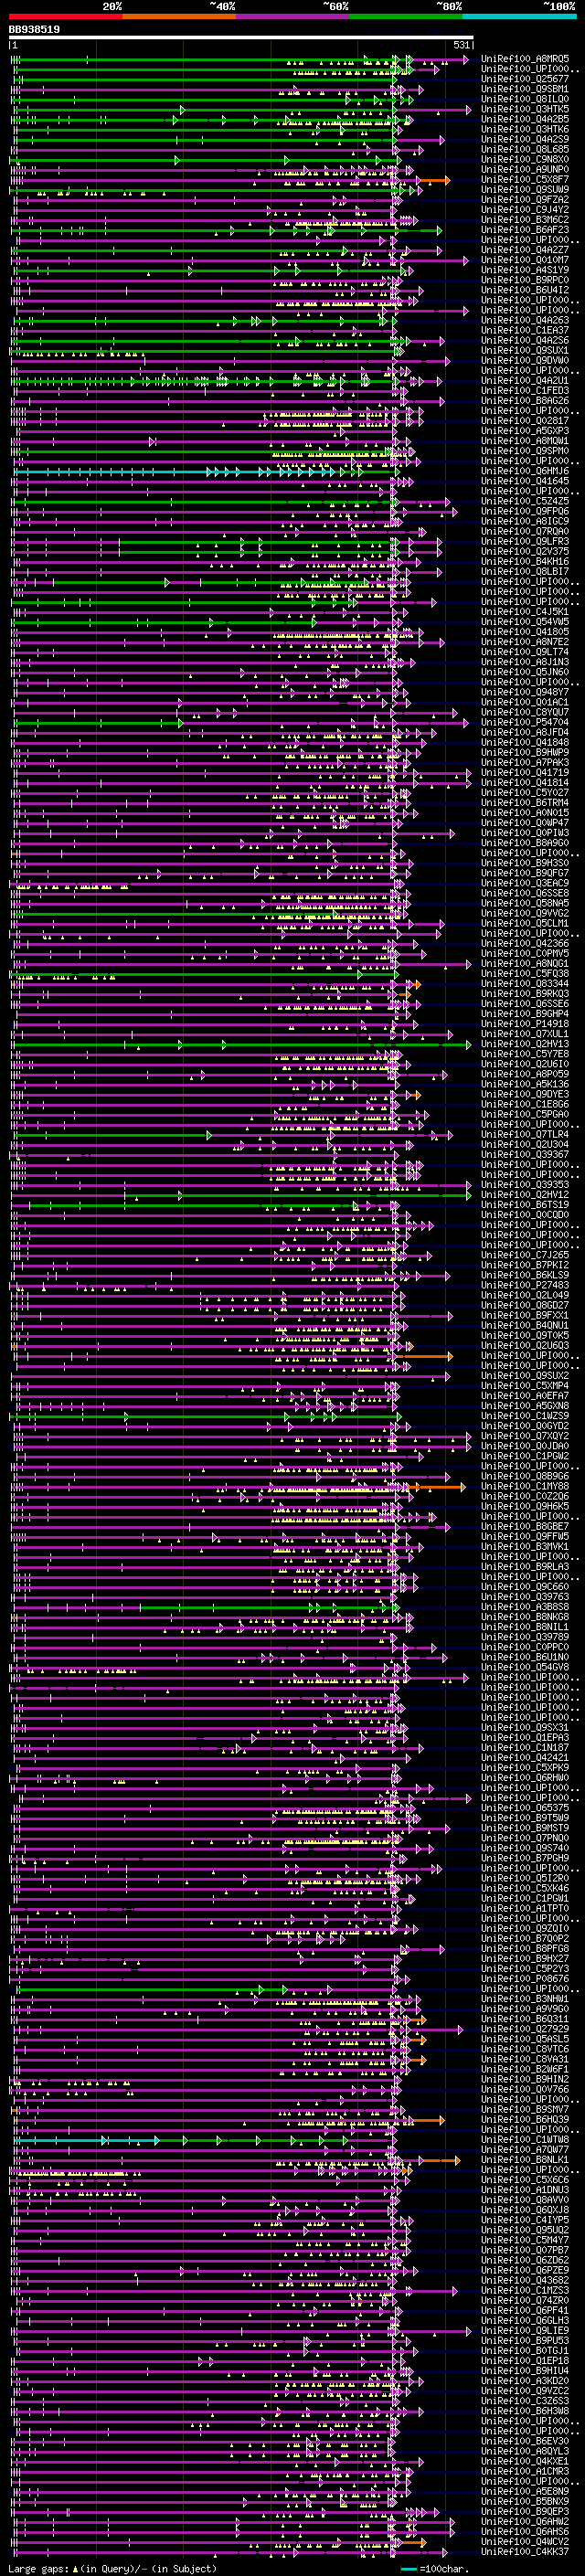Pick the UniRef100_Q010M7 entry
585x2576 pixels.
pos(525,260)
